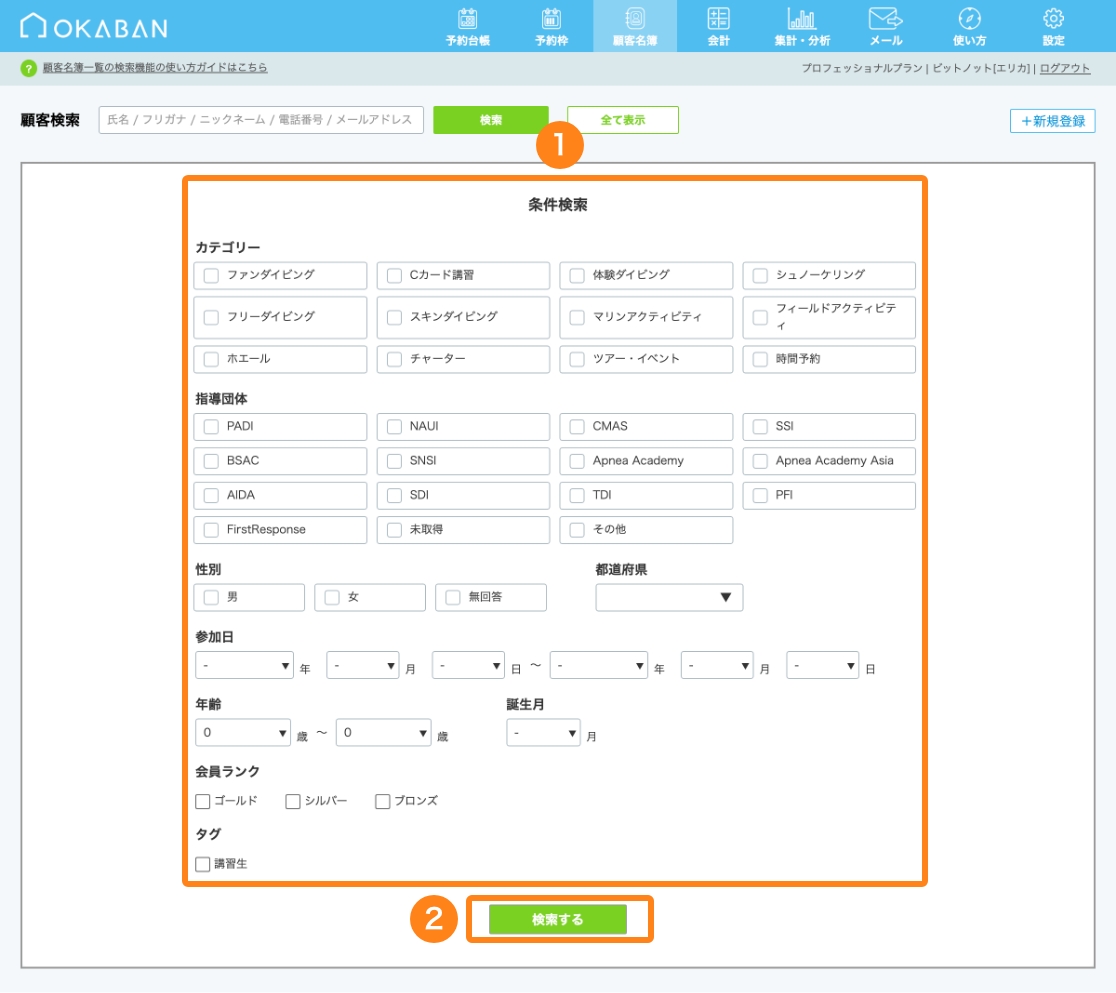Check the フィールドアクティビティ category box
The width and height of the screenshot is (1116, 993).
pyautogui.click(x=760, y=317)
